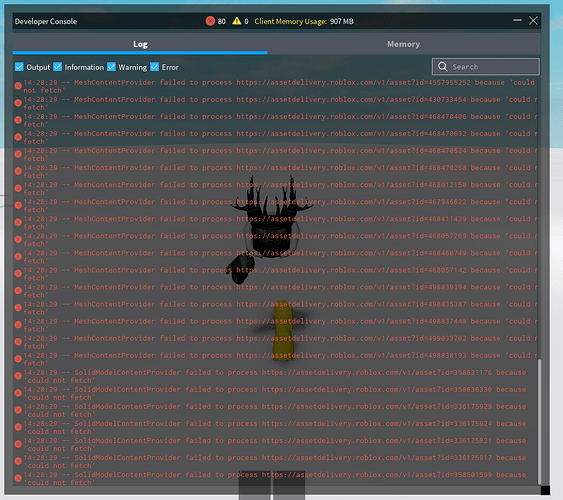Click the 80 errors count

click(222, 22)
